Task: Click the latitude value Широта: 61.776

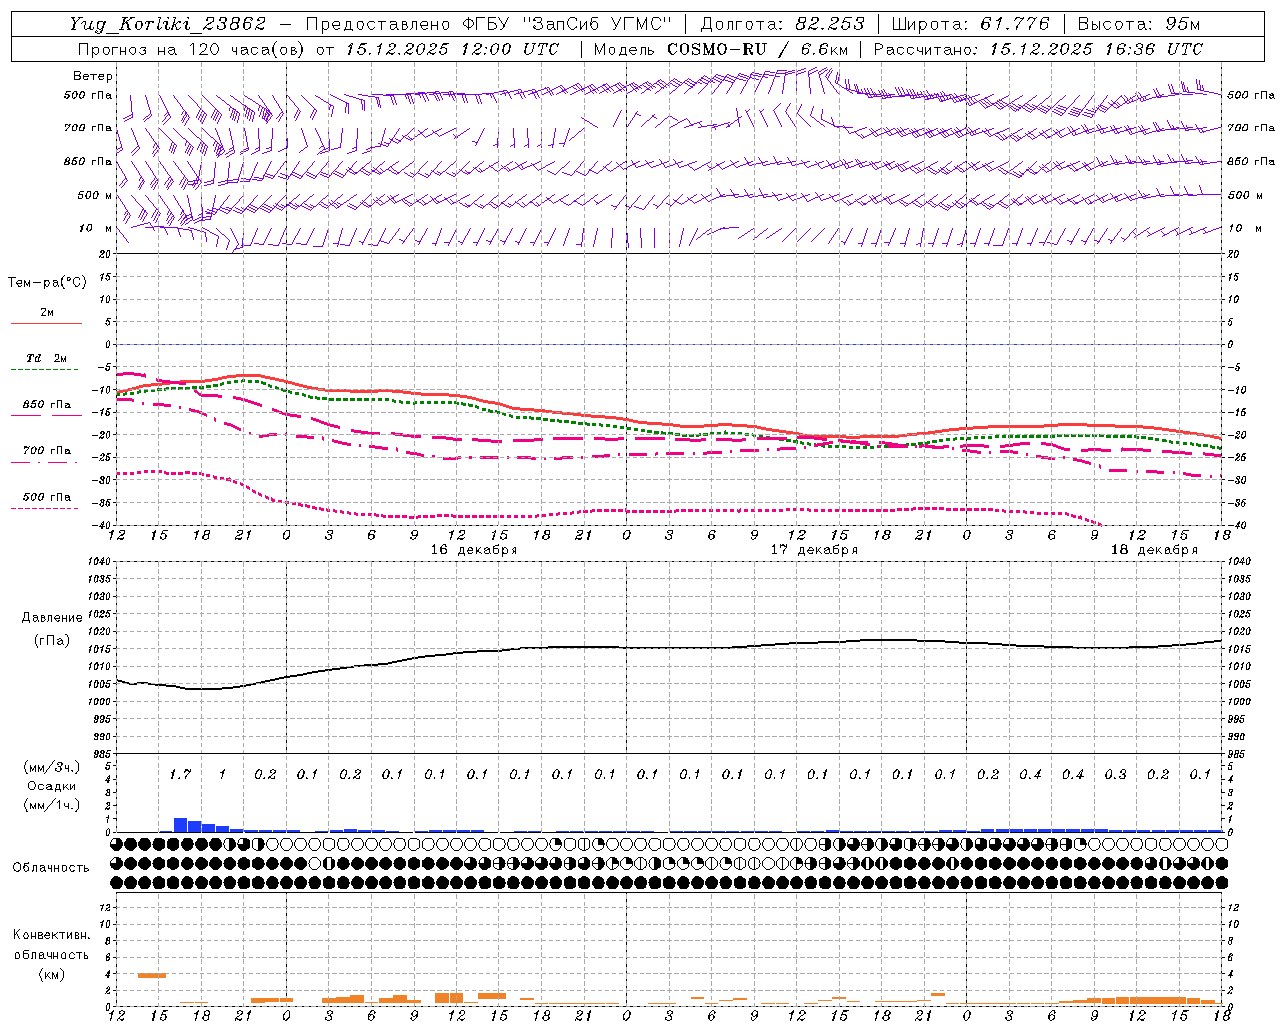Action: pos(970,24)
